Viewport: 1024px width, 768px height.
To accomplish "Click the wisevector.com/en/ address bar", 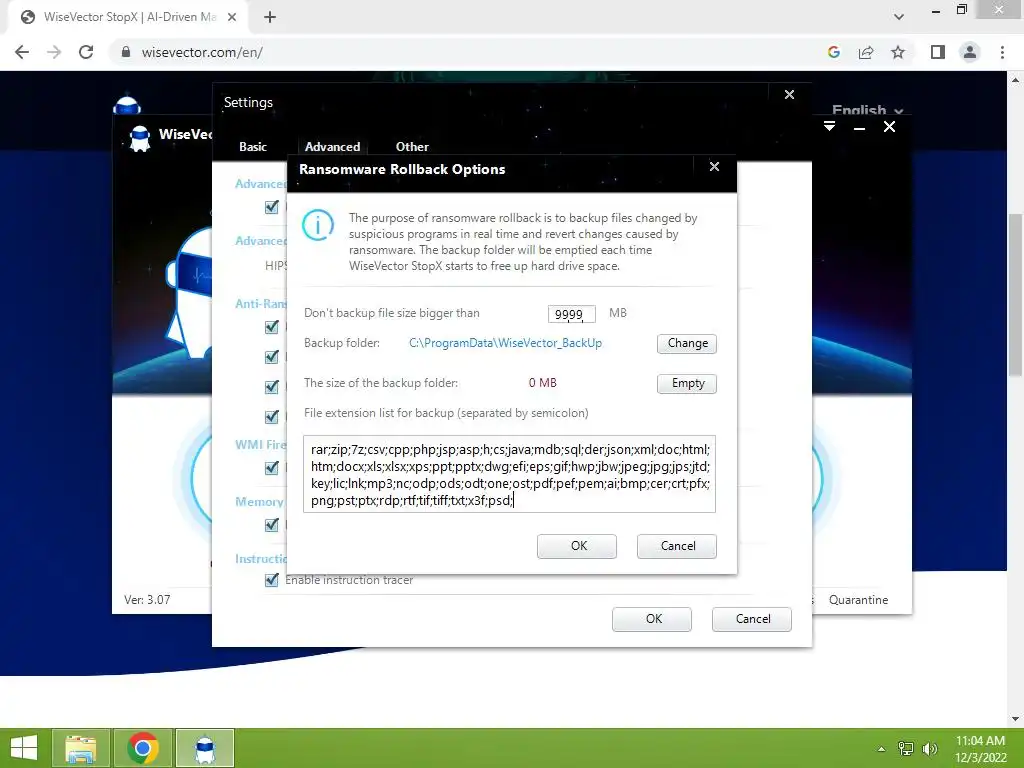I will click(464, 52).
